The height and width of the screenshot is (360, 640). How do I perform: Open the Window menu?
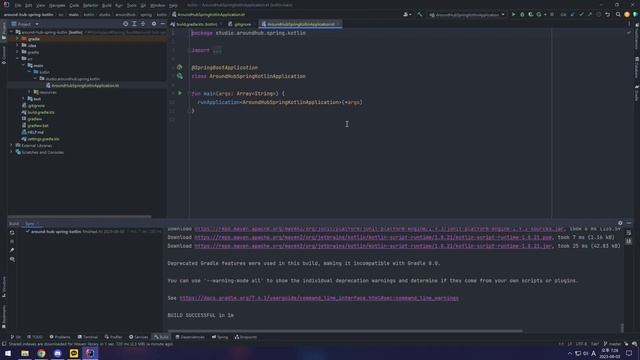point(158,5)
